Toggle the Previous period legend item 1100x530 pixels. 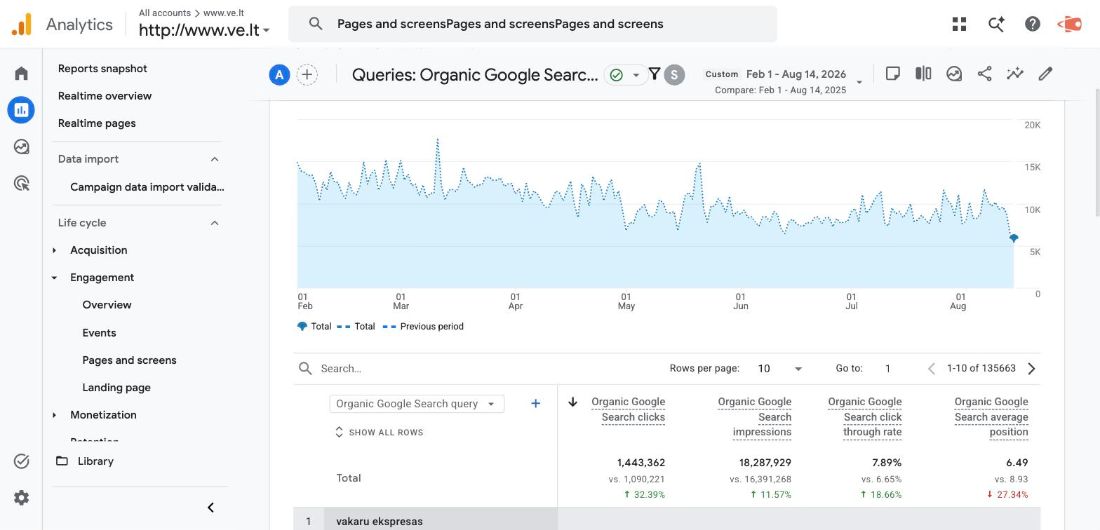click(423, 326)
